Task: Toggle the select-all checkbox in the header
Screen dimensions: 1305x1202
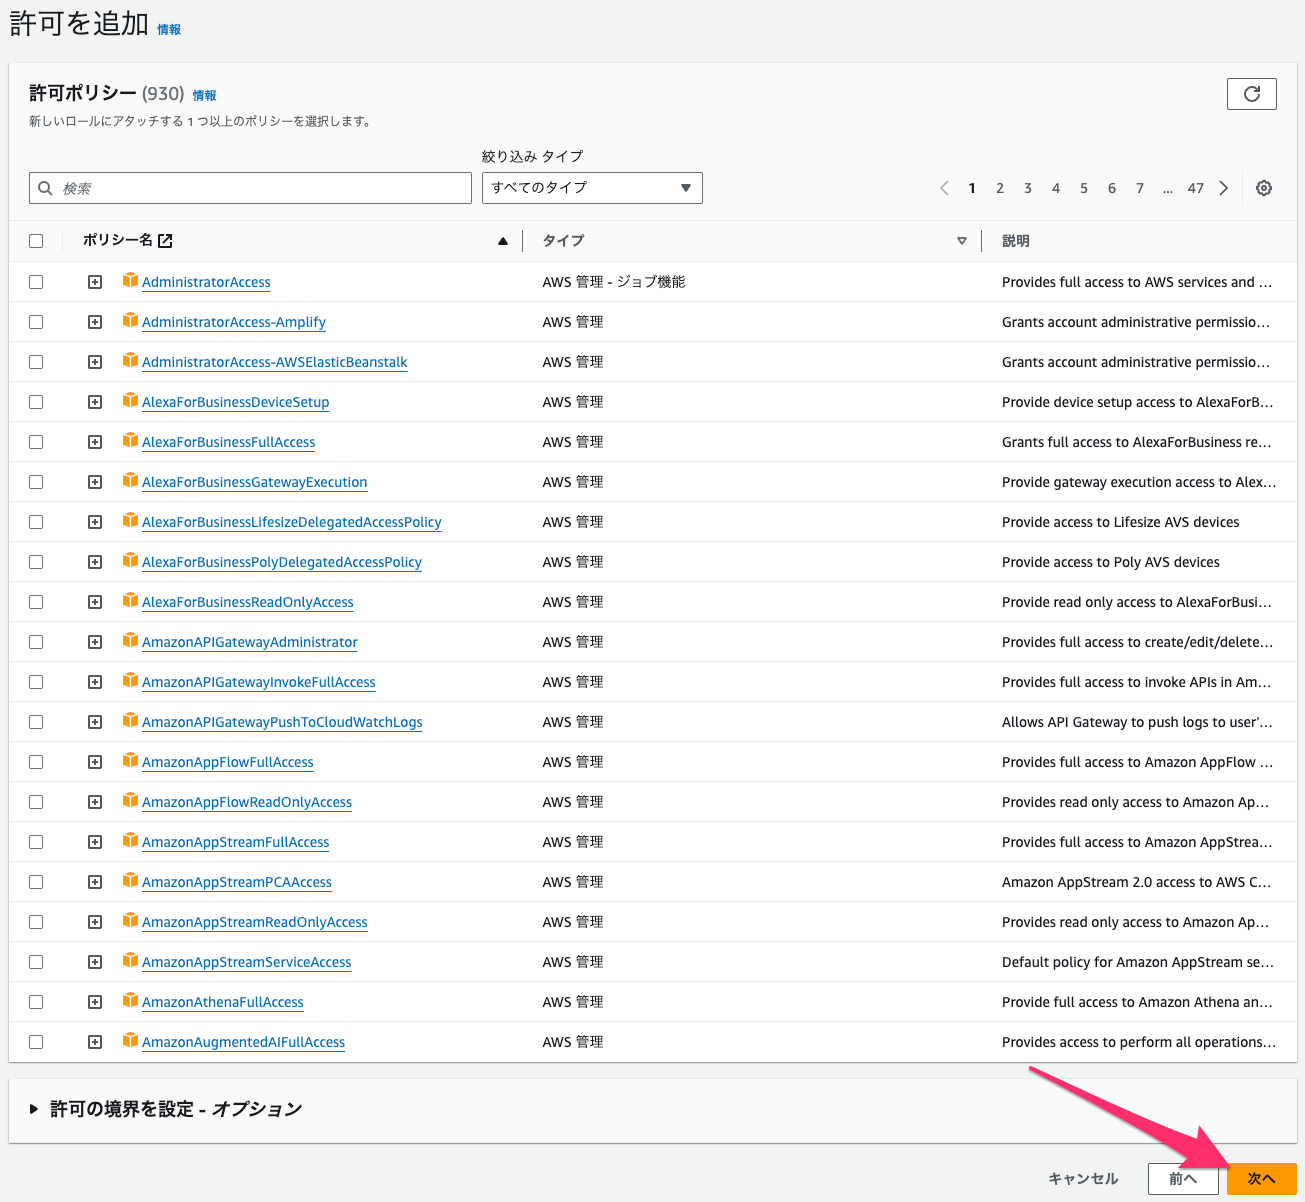Action: click(36, 241)
